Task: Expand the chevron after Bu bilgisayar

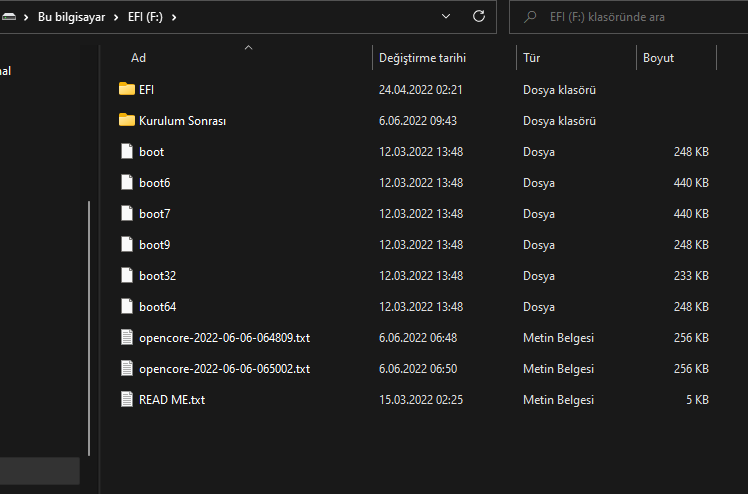Action: click(x=117, y=17)
